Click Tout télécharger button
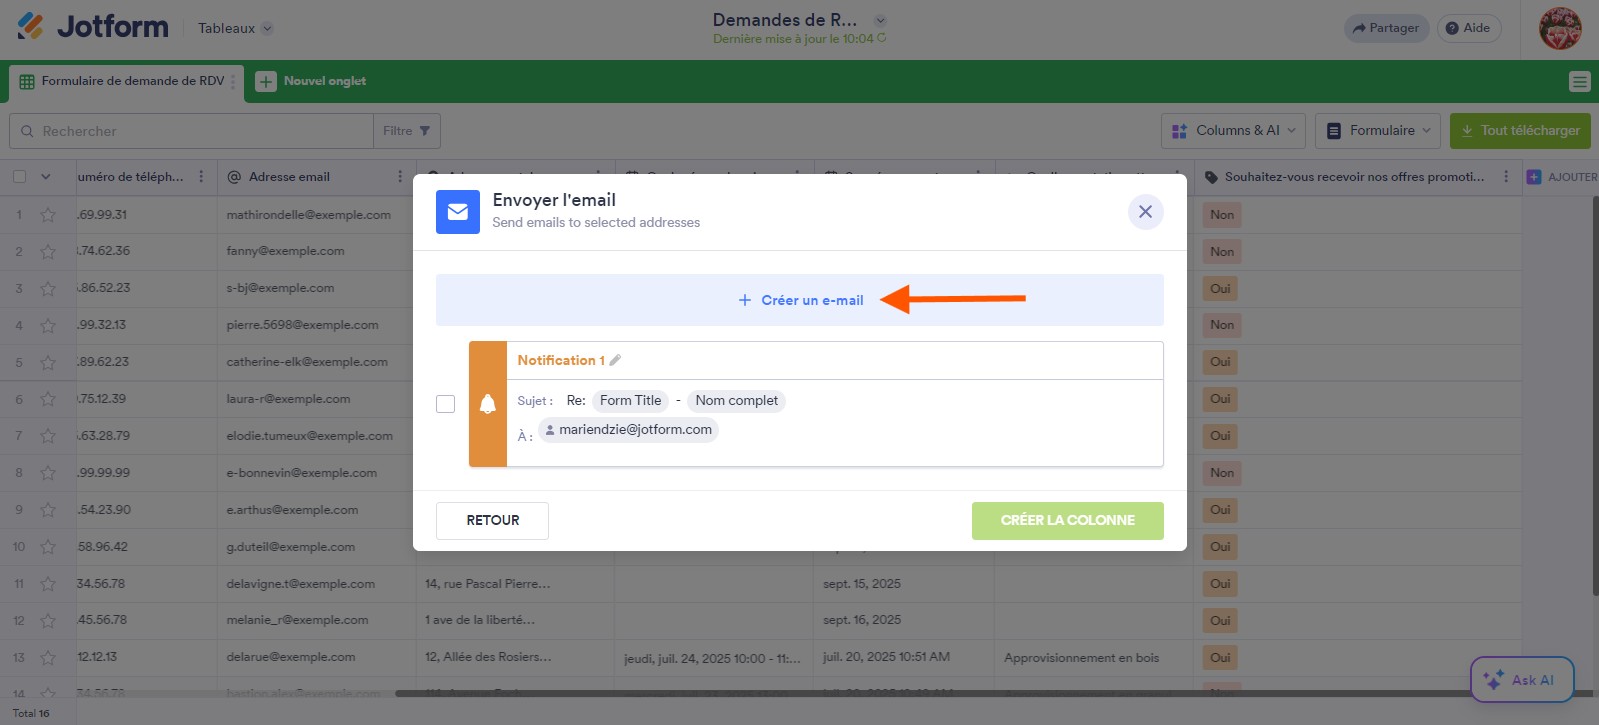Image resolution: width=1599 pixels, height=725 pixels. pyautogui.click(x=1520, y=131)
